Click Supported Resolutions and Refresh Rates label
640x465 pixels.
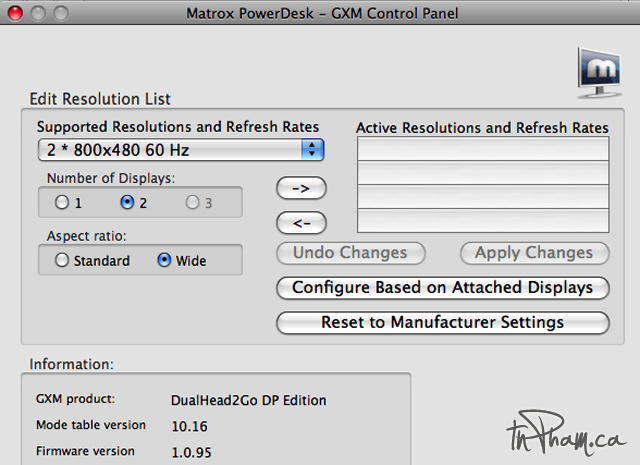(178, 127)
